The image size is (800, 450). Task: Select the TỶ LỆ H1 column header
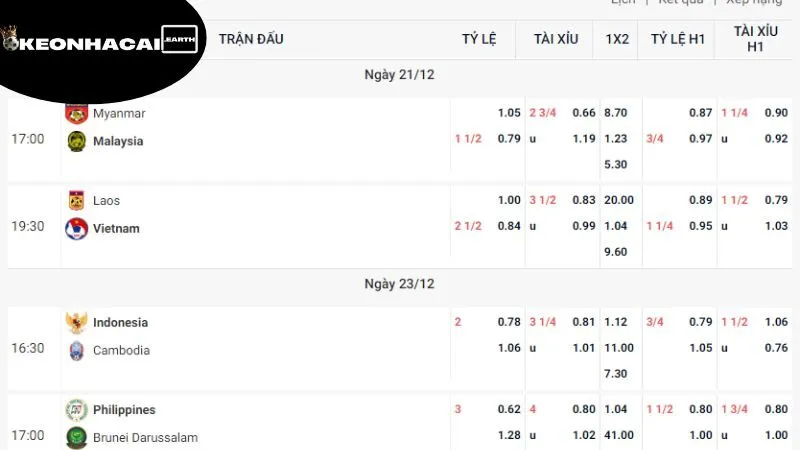click(x=678, y=39)
